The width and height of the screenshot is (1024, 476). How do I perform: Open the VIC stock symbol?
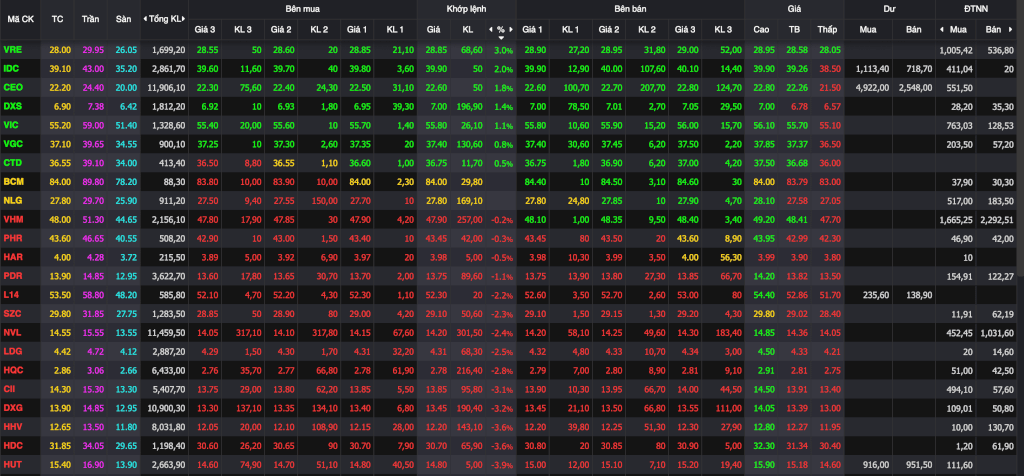(x=11, y=124)
